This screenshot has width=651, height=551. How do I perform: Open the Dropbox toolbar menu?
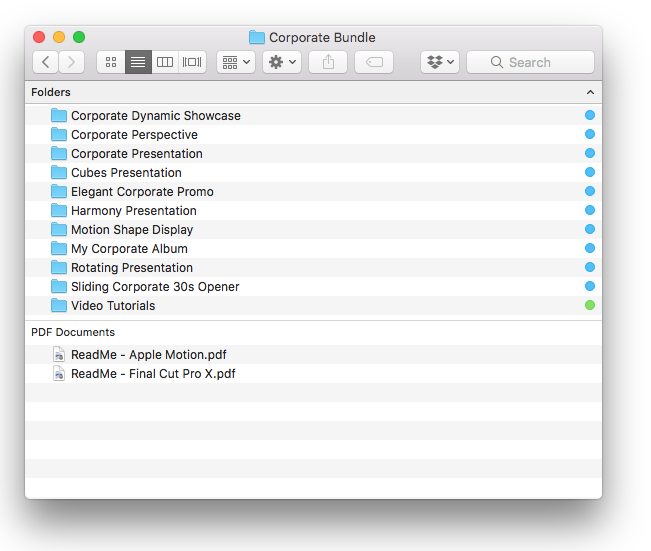point(440,62)
